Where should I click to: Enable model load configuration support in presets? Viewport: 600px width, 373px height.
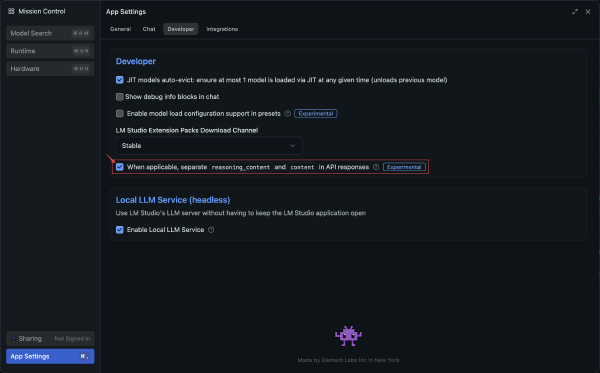coord(120,114)
